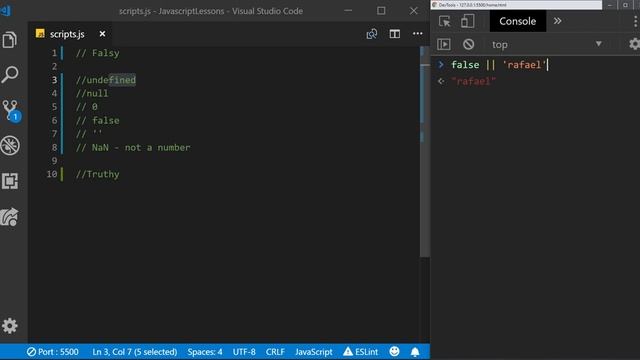Click the VS Code logo in title bar
The height and width of the screenshot is (360, 640).
6,11
